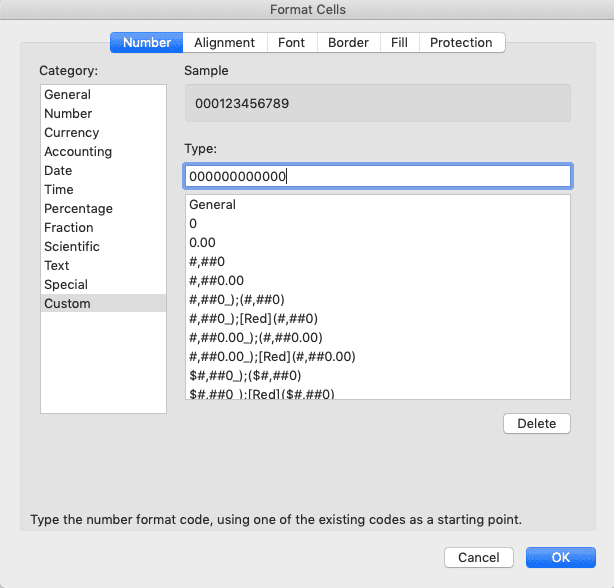Open the Fill tab
The height and width of the screenshot is (588, 614).
point(399,42)
